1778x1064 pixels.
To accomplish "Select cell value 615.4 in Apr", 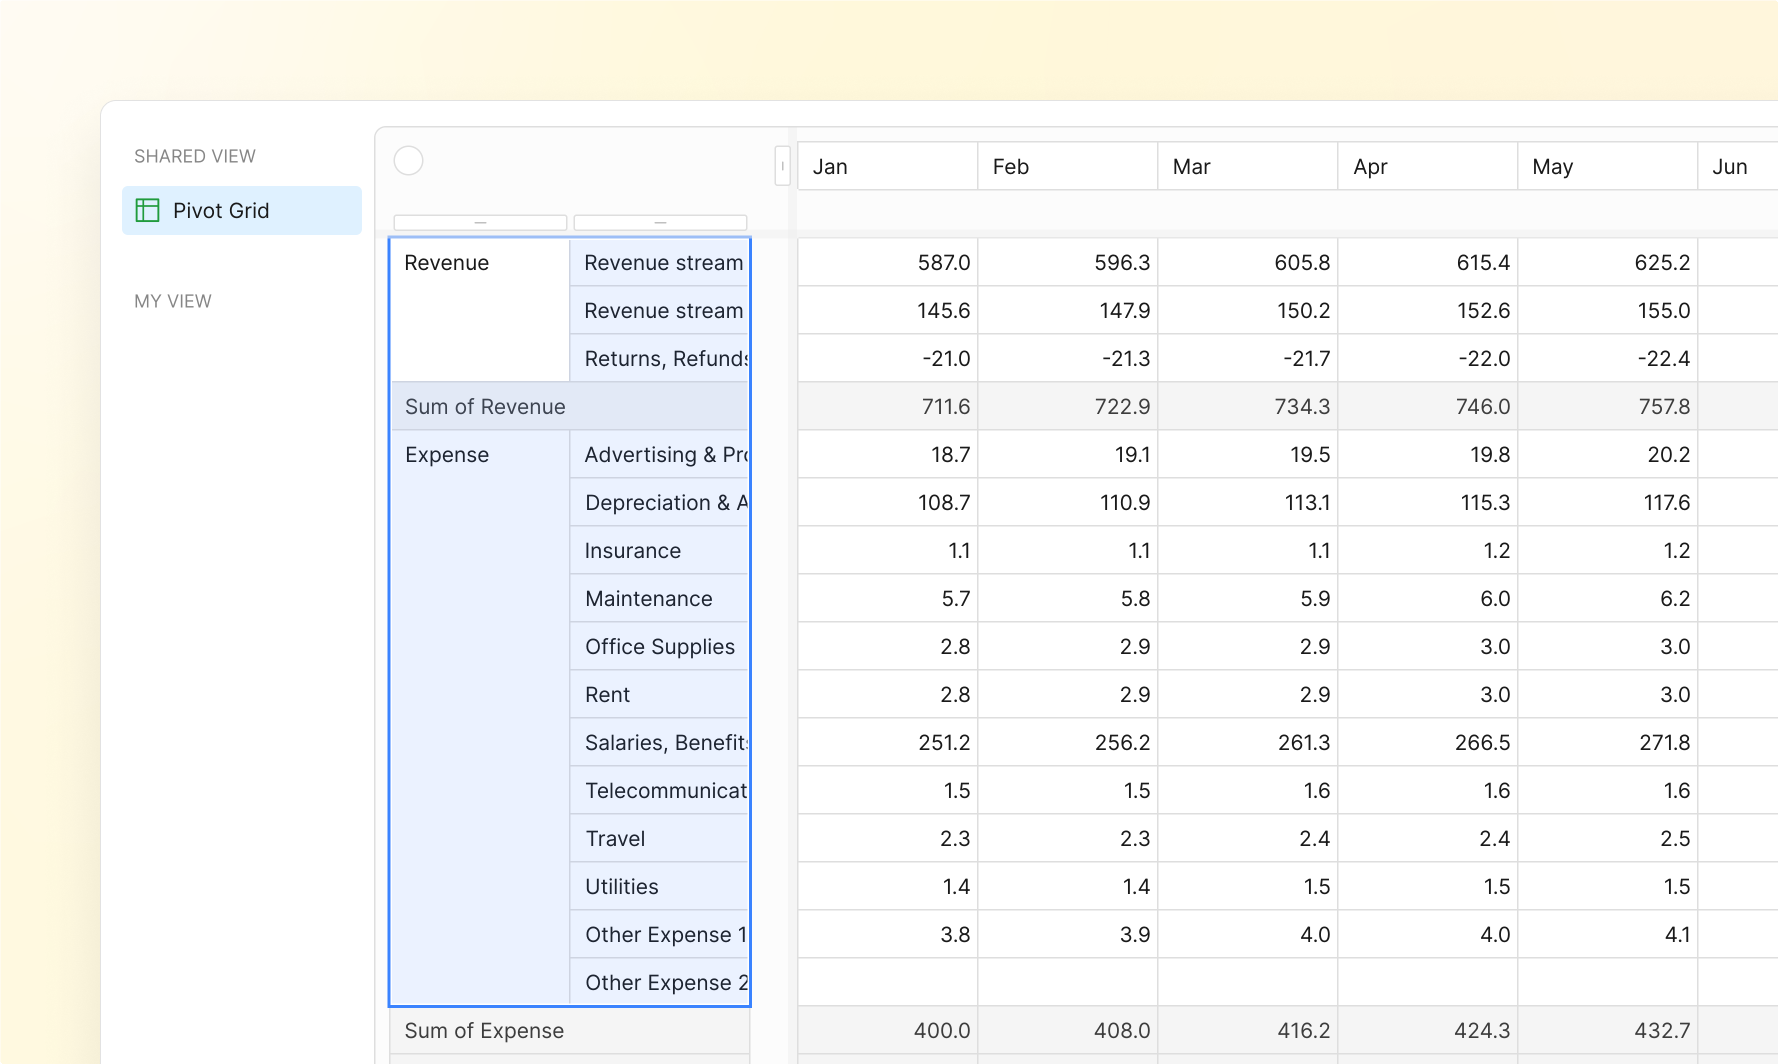I will coord(1427,262).
